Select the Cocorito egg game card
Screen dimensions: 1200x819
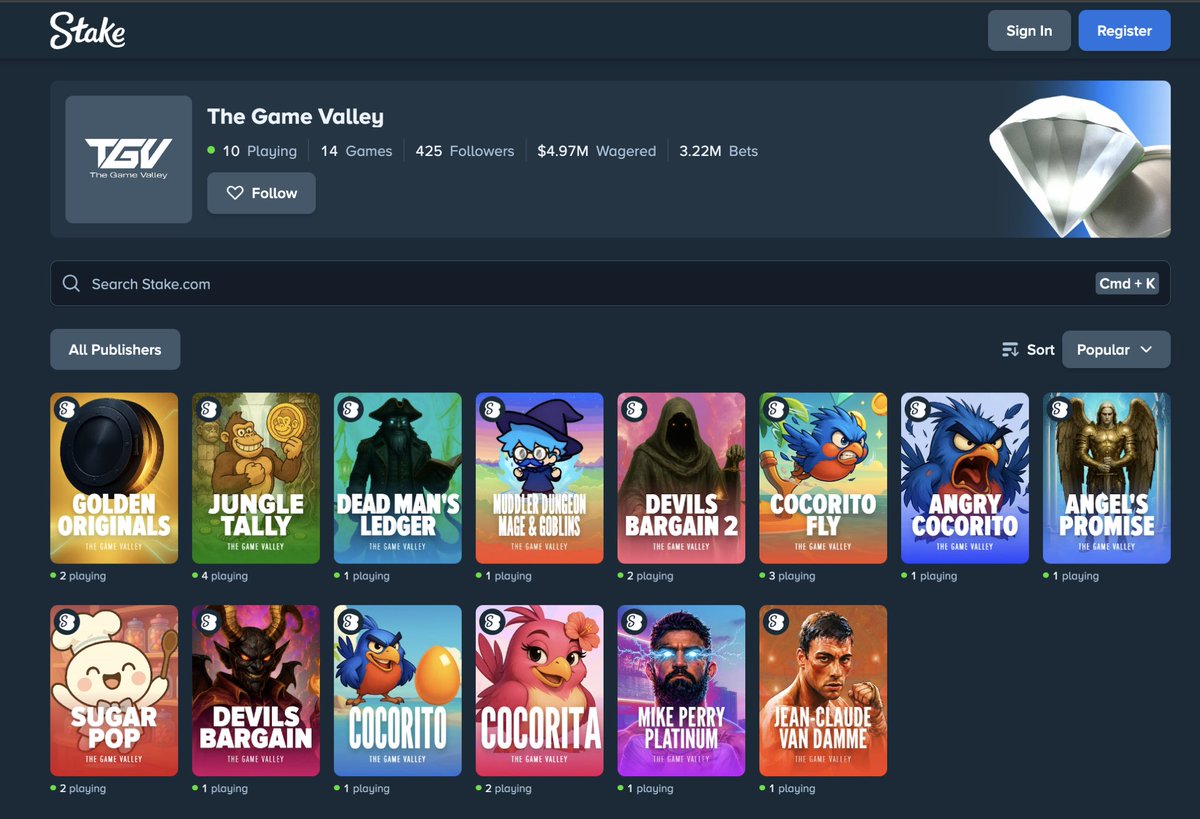pos(398,691)
